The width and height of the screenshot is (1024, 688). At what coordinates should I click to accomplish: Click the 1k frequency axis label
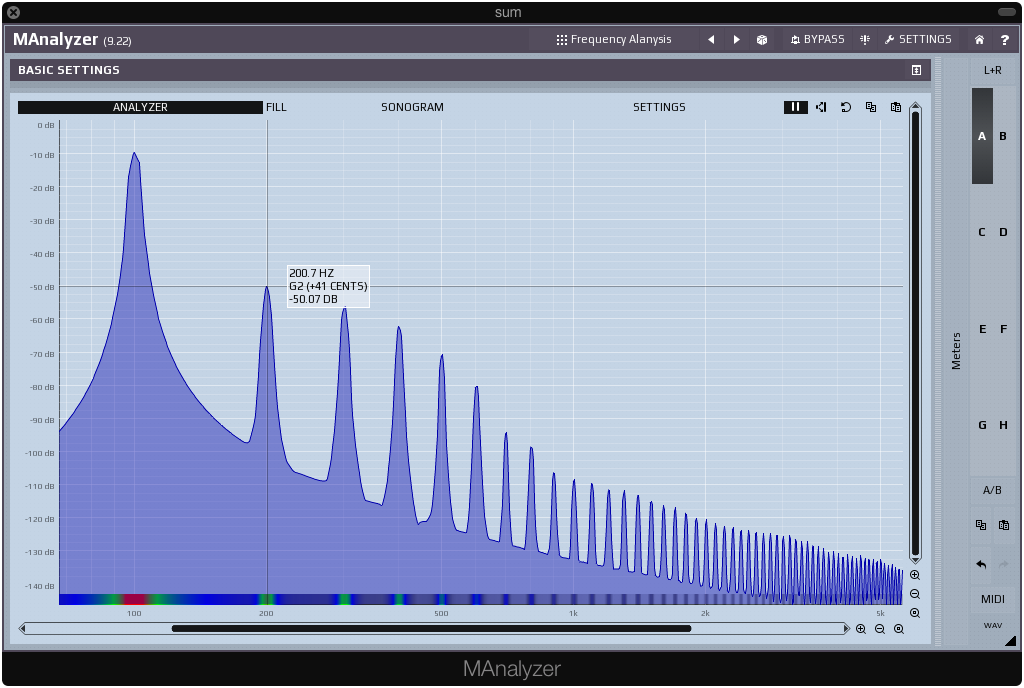pyautogui.click(x=573, y=614)
